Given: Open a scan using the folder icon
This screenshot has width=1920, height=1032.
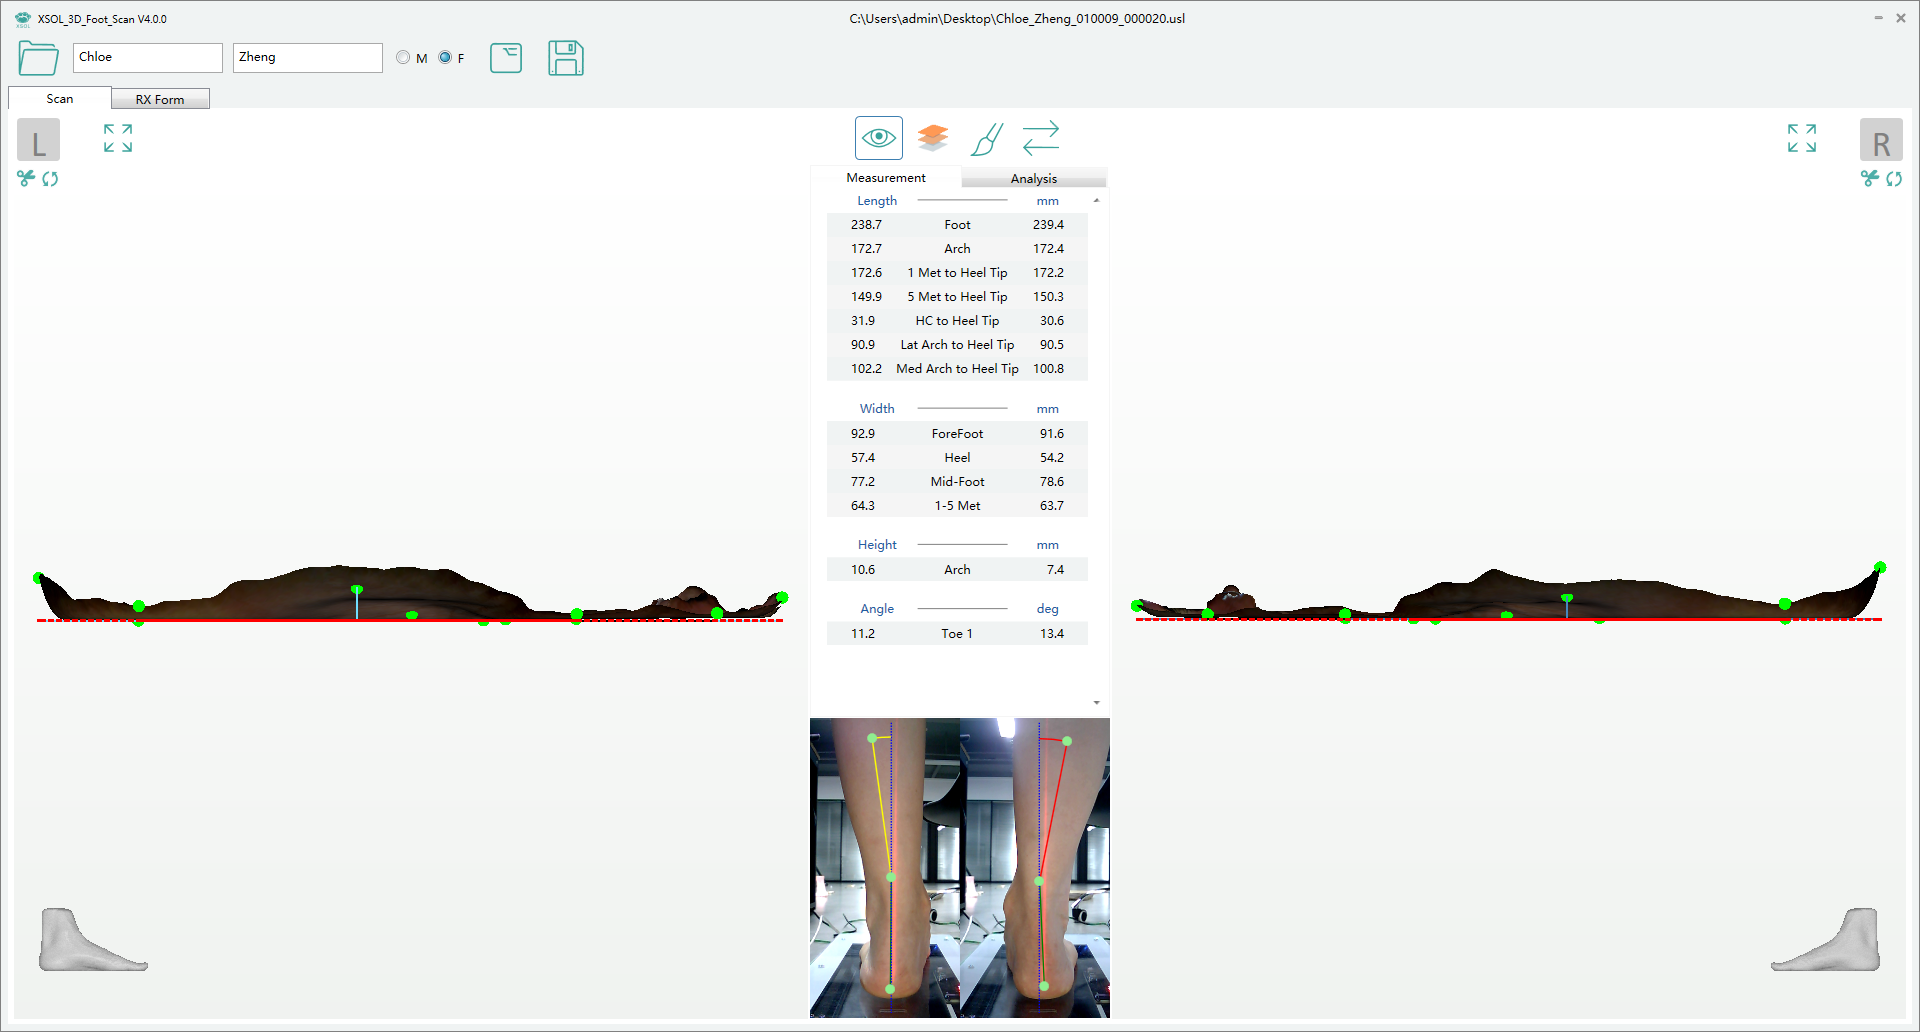Looking at the screenshot, I should point(38,58).
